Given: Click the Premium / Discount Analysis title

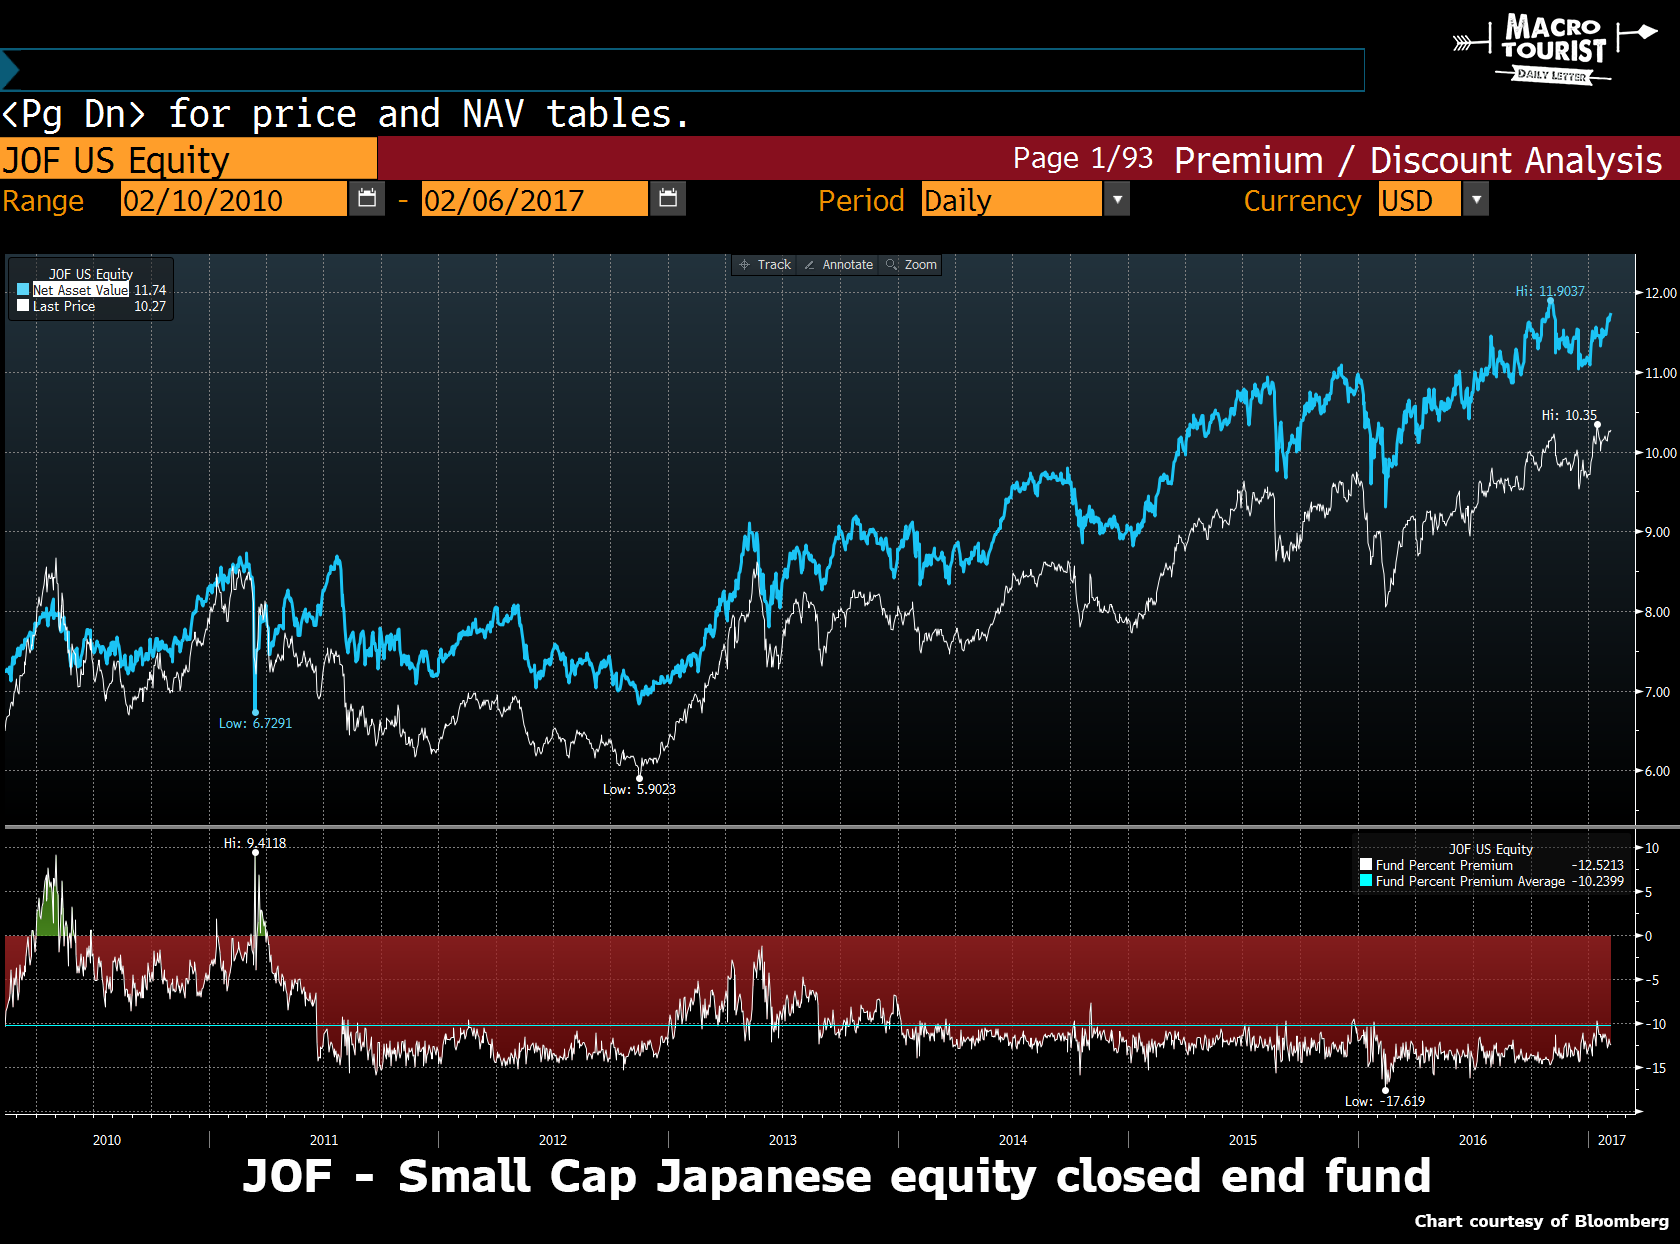Looking at the screenshot, I should (1418, 159).
